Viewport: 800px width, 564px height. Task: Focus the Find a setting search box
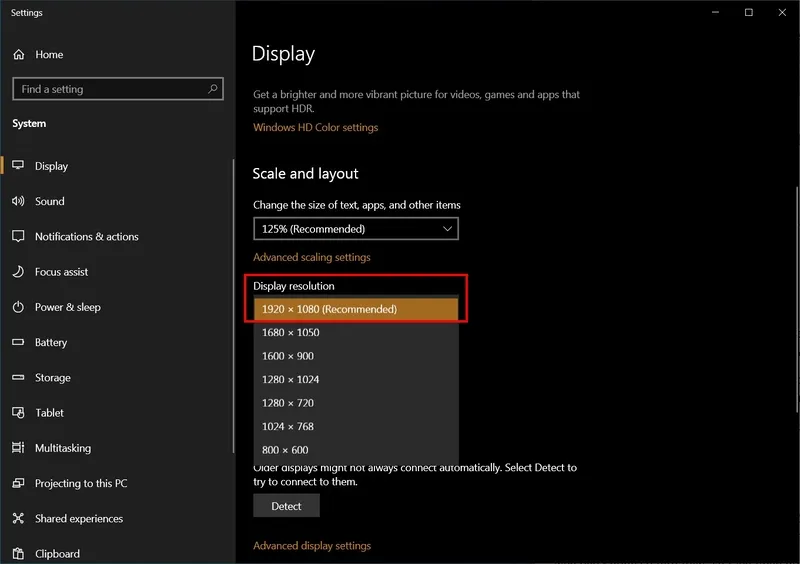coord(110,89)
